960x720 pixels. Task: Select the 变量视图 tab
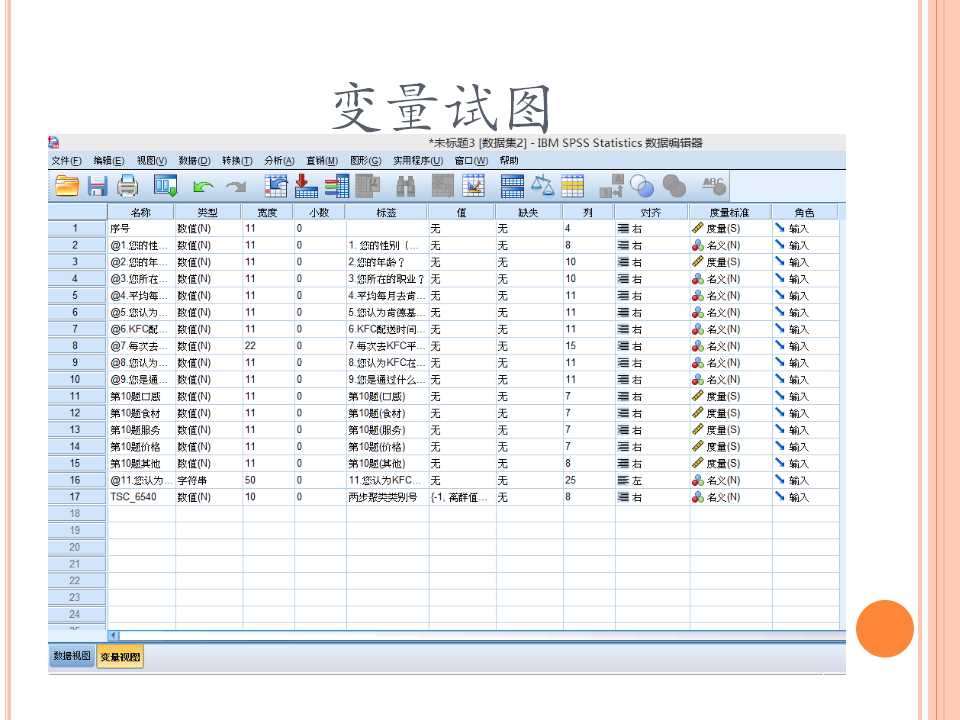click(x=120, y=657)
